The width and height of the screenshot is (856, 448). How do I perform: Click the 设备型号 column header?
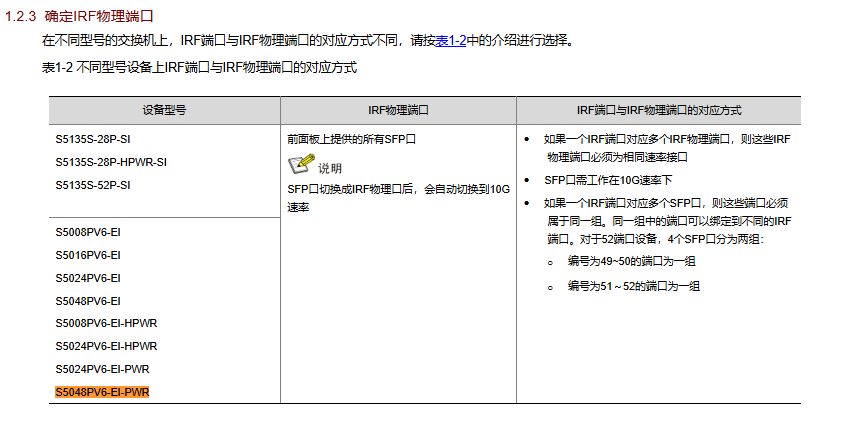(x=164, y=110)
